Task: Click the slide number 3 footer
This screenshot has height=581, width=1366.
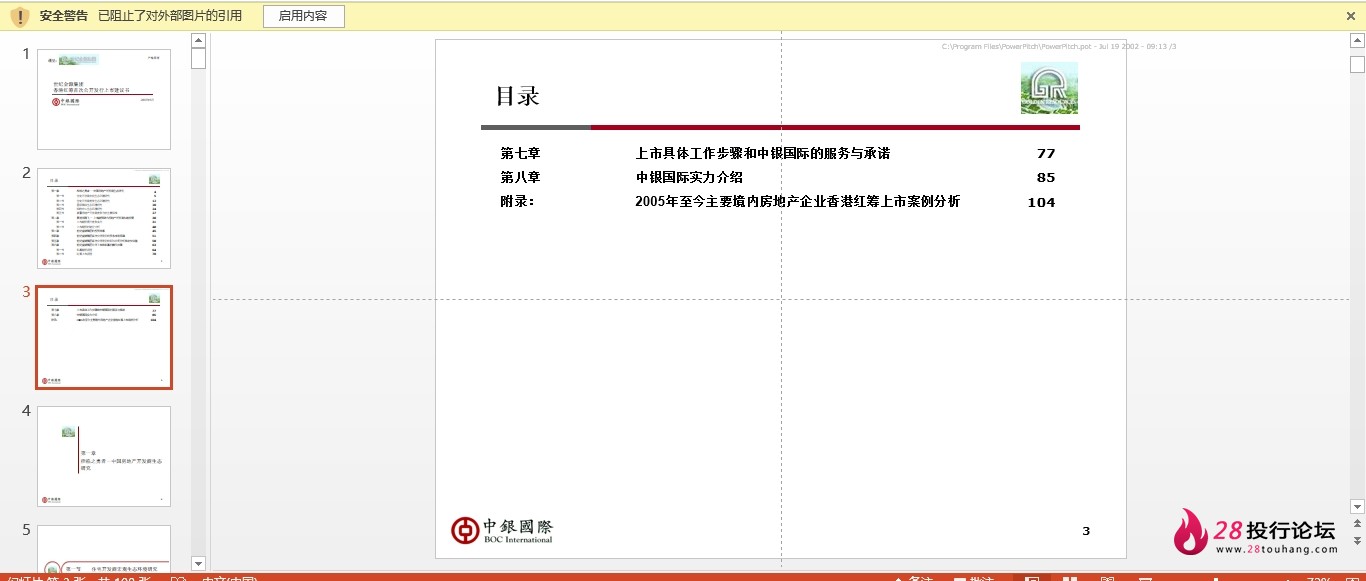Action: click(1086, 531)
